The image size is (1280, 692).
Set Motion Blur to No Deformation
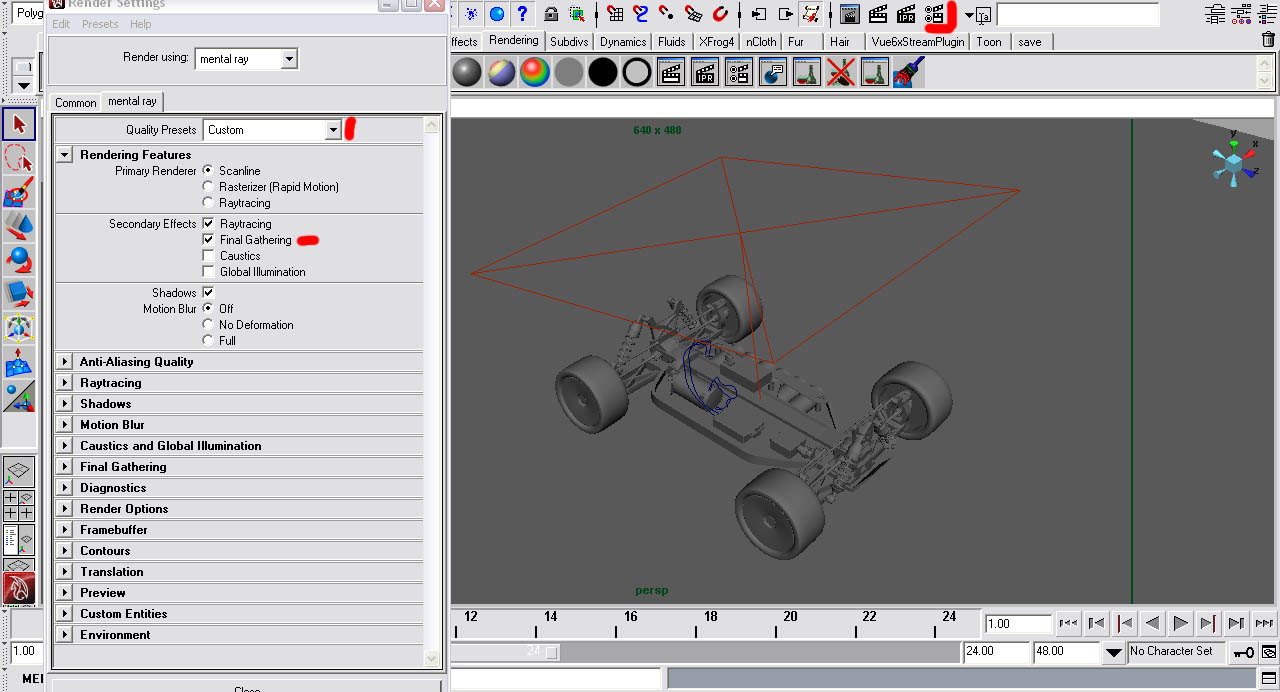pyautogui.click(x=208, y=325)
